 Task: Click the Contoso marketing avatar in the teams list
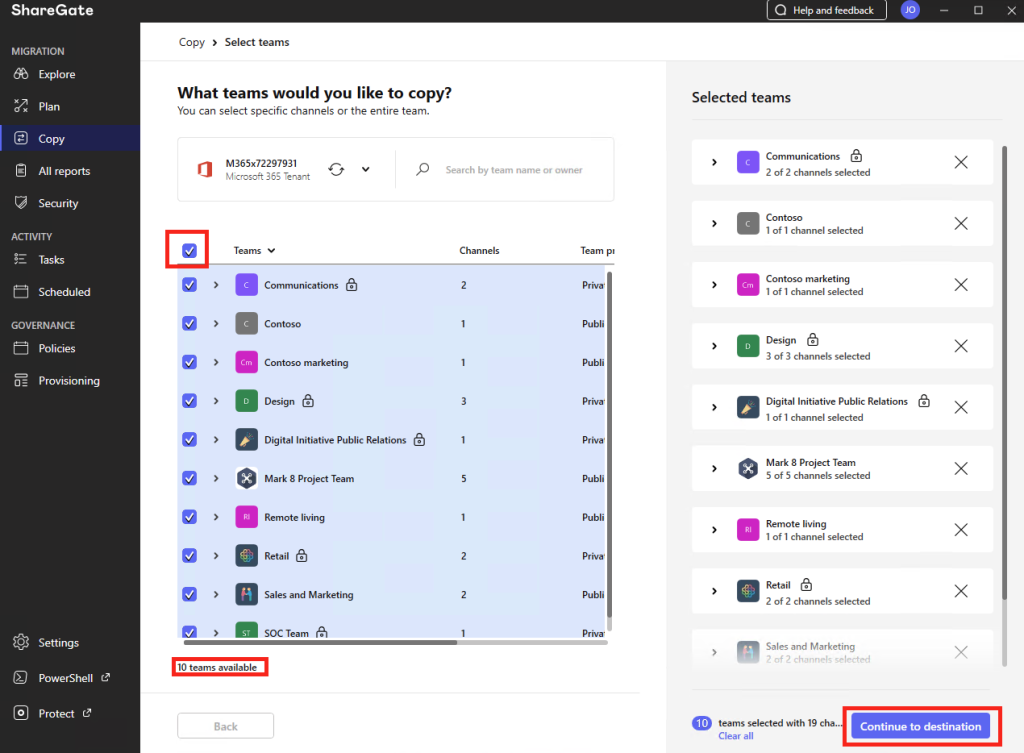click(246, 362)
